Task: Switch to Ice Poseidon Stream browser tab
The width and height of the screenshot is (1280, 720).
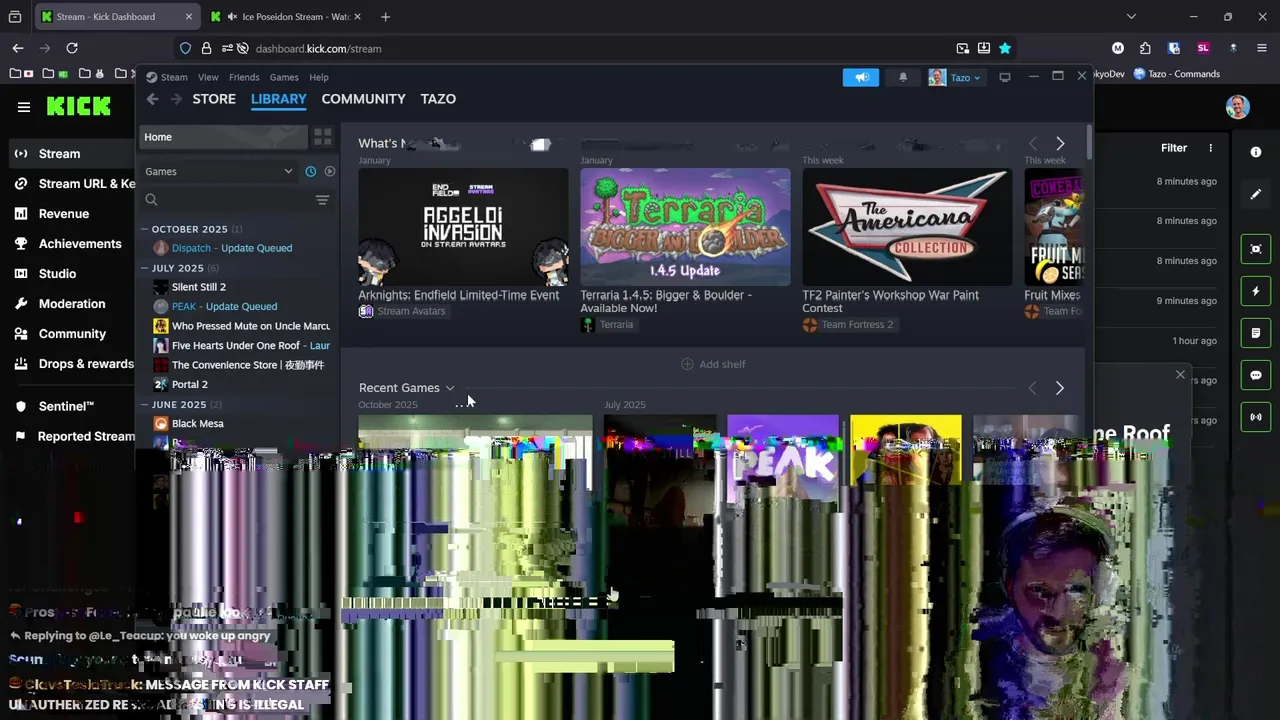Action: pyautogui.click(x=288, y=17)
